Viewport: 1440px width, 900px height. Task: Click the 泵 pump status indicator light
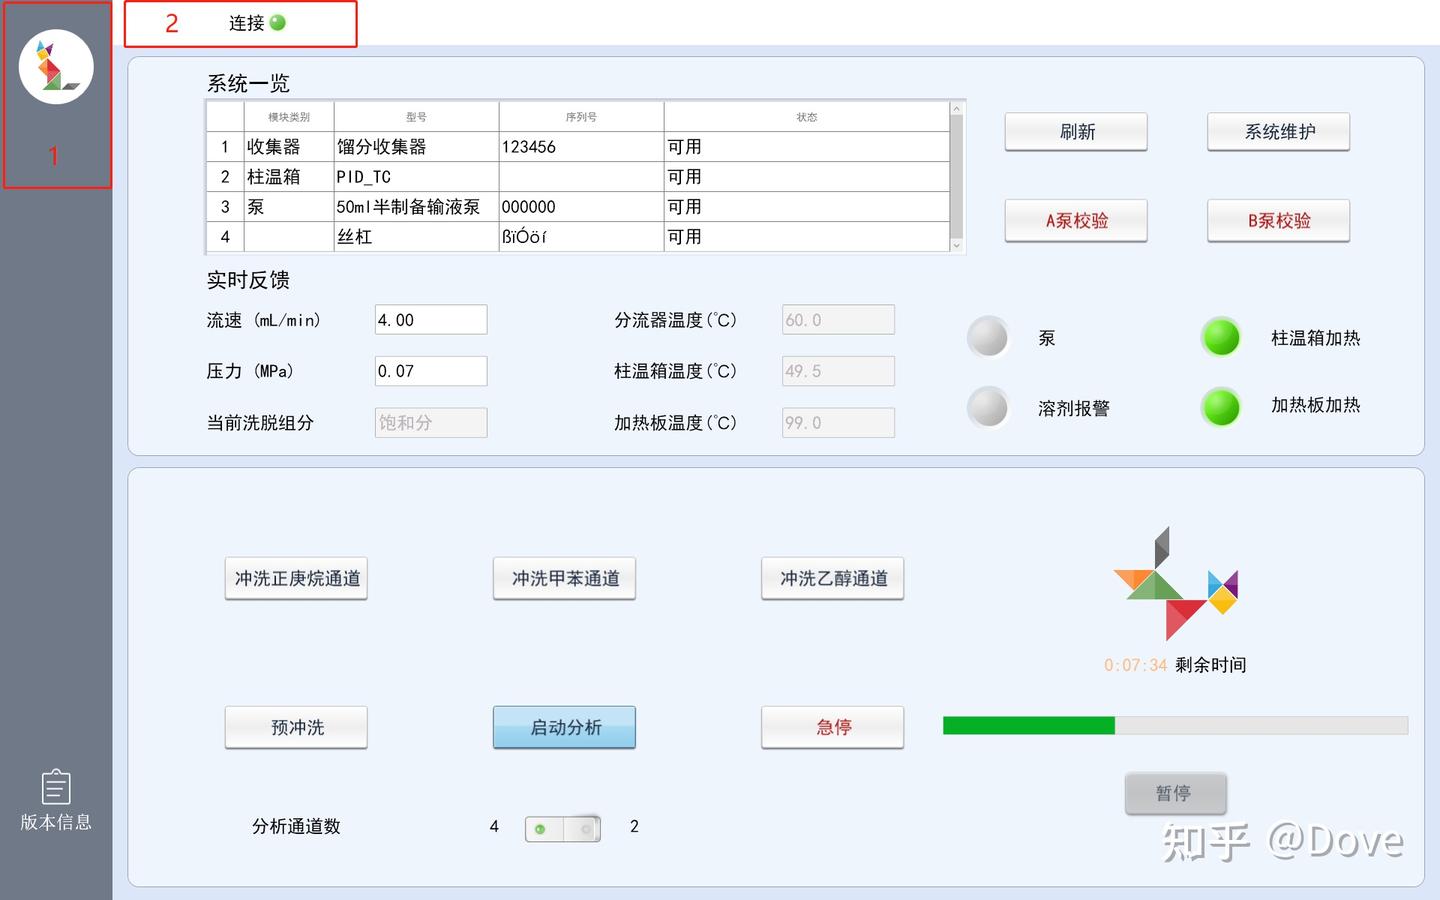988,337
